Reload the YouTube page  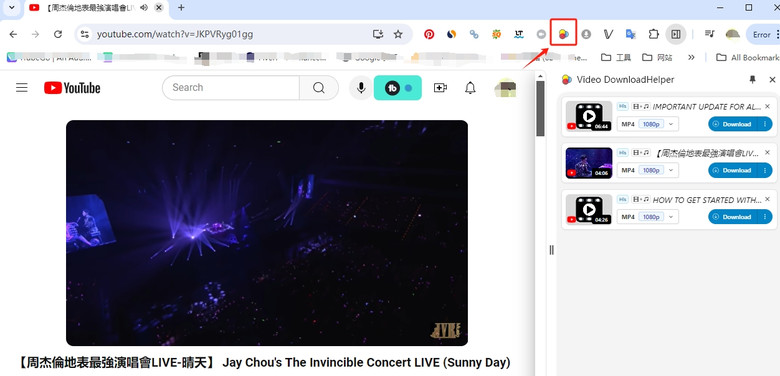point(58,34)
